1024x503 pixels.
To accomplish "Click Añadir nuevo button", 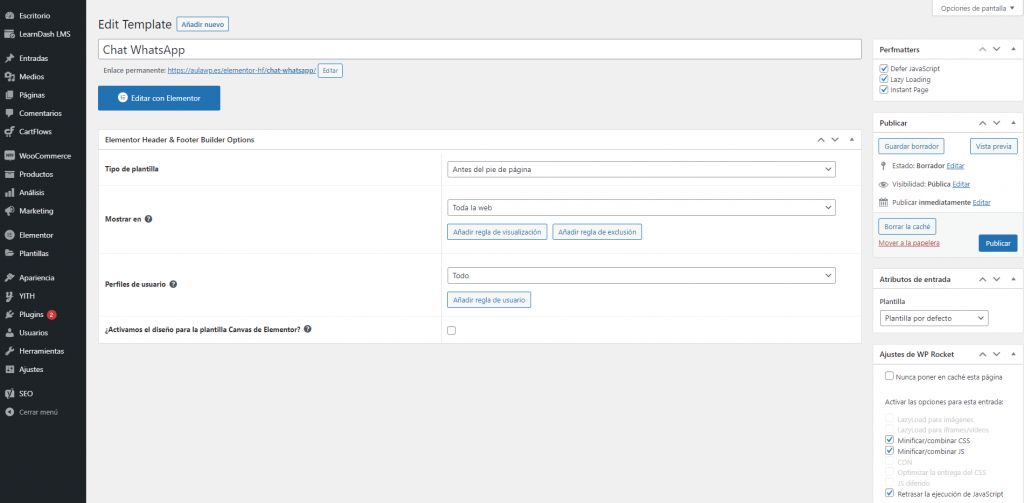I will (x=202, y=24).
